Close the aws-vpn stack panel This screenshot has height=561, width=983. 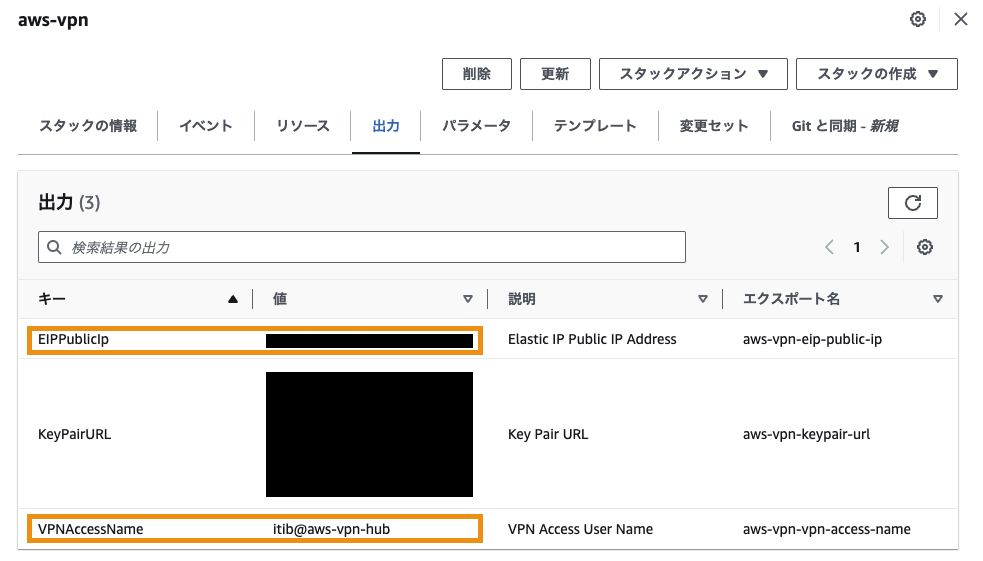pos(960,19)
